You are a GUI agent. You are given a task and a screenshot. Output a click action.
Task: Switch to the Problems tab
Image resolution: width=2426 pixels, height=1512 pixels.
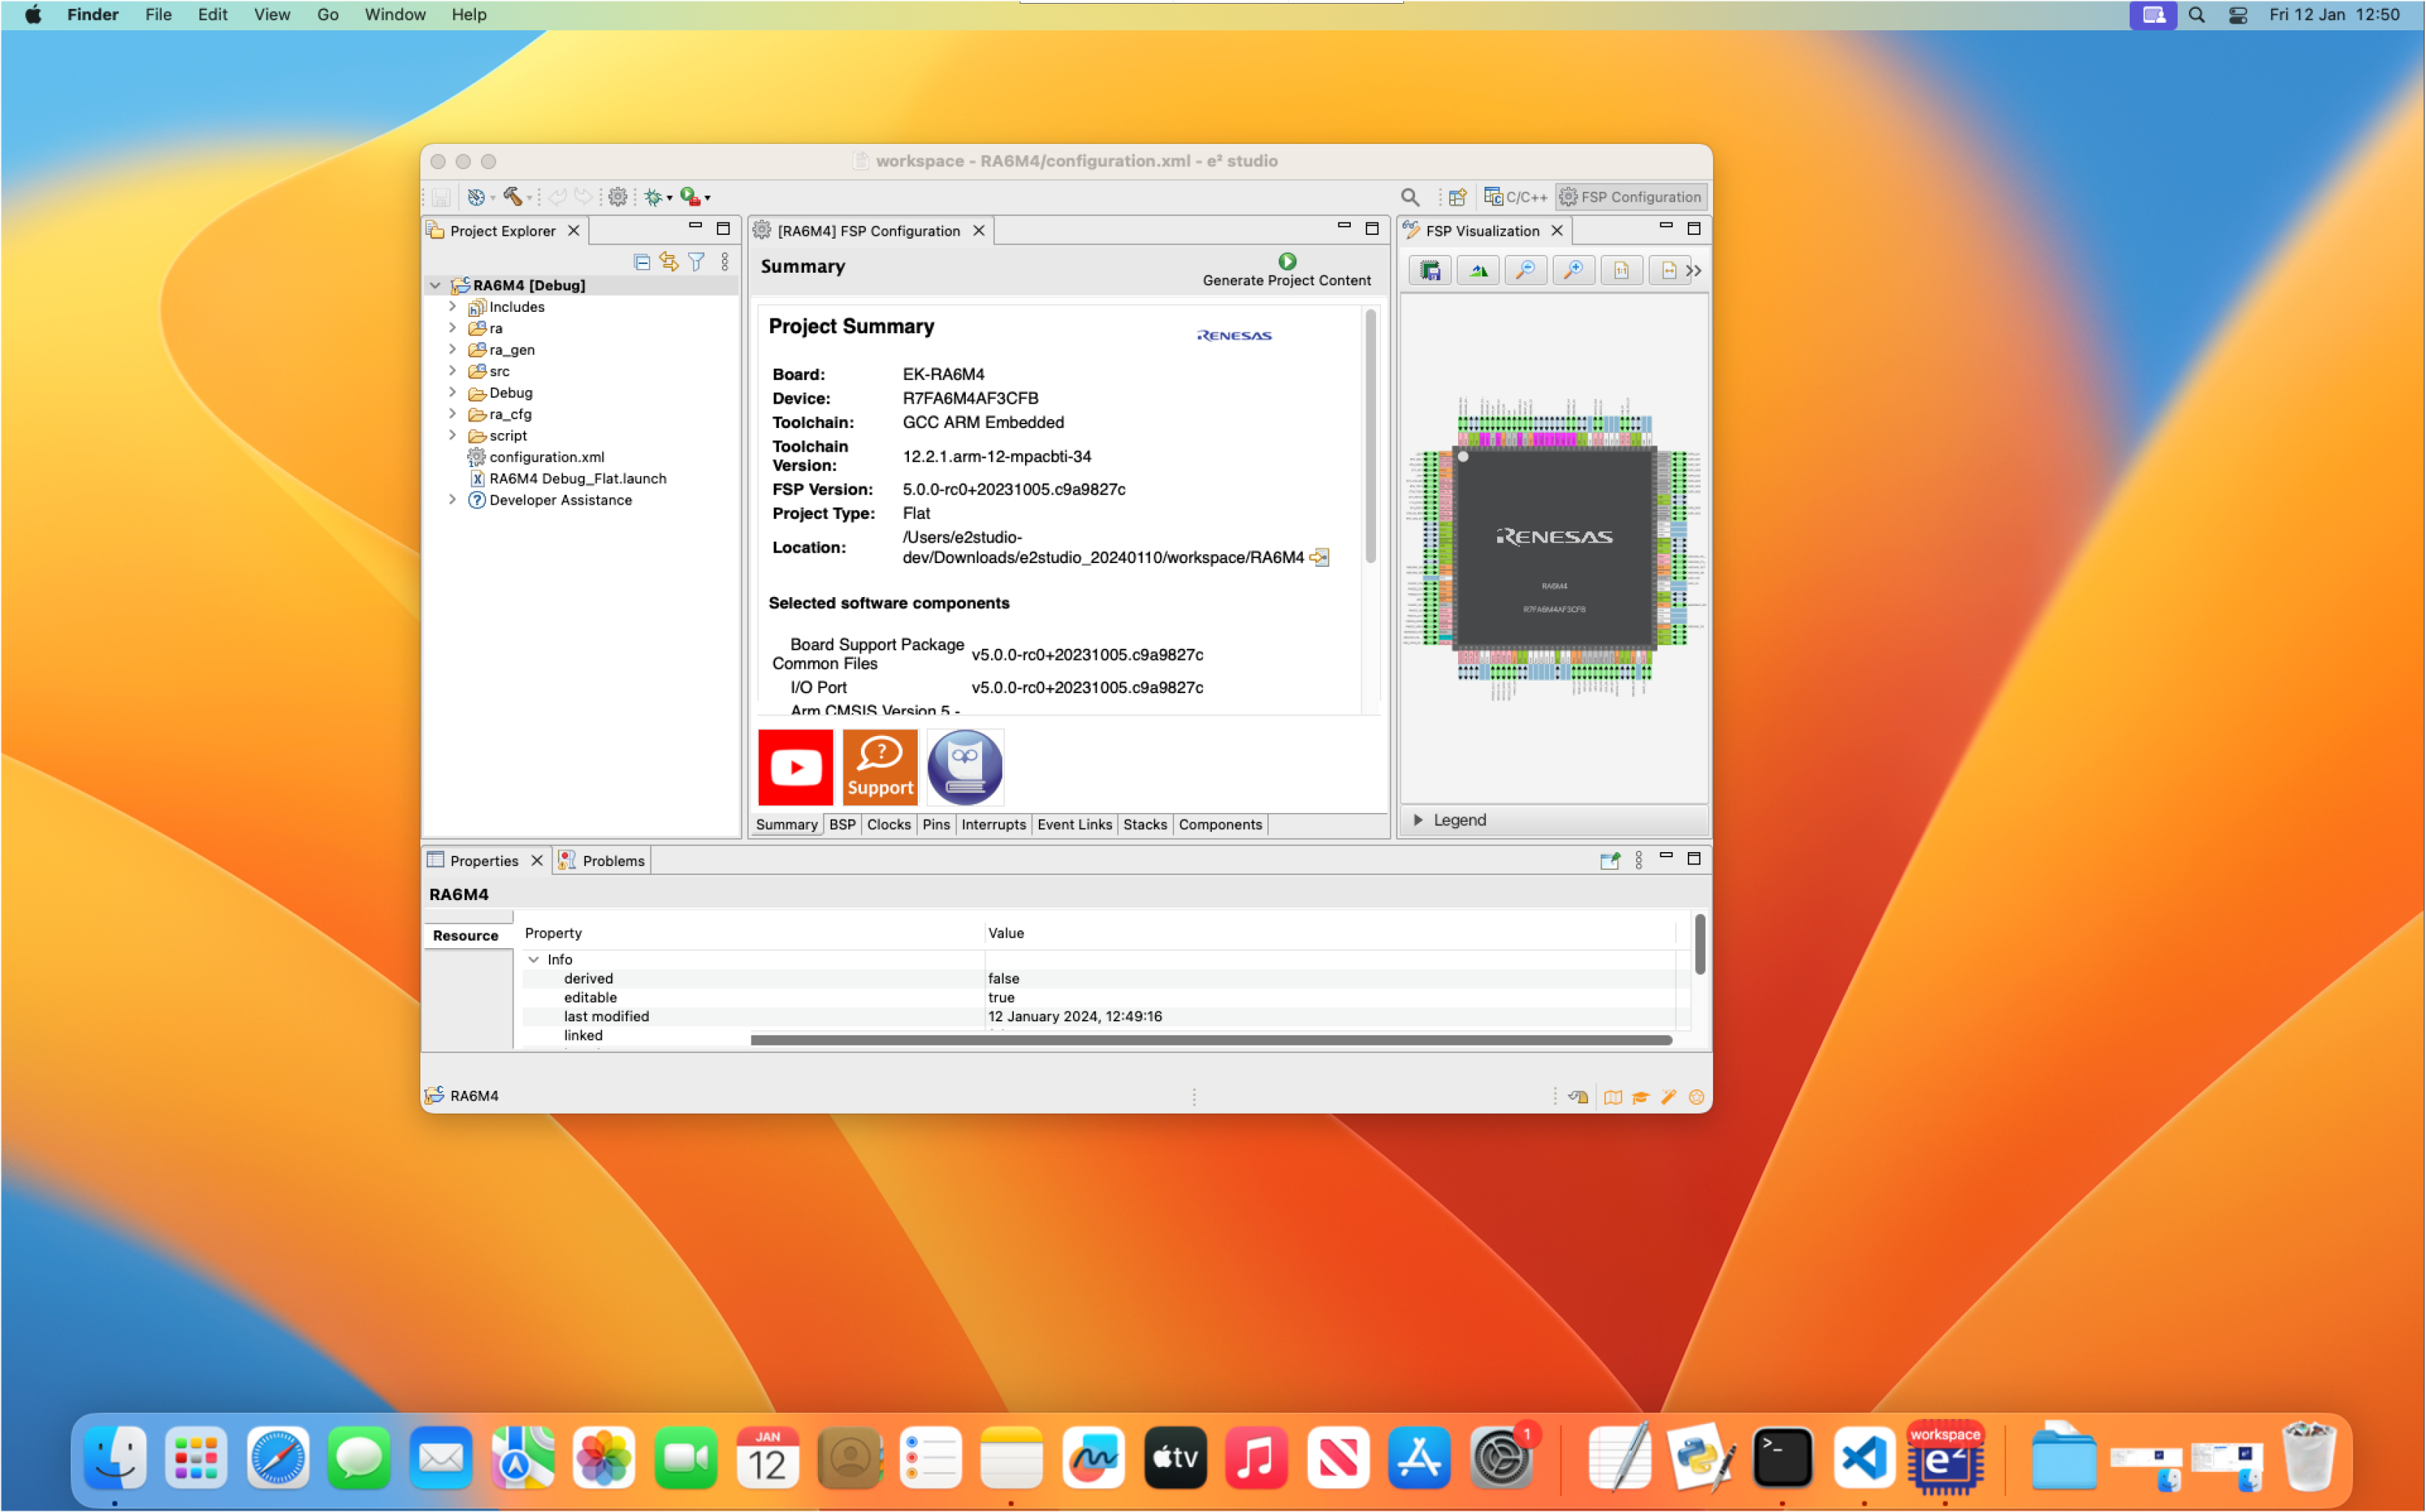(x=603, y=861)
